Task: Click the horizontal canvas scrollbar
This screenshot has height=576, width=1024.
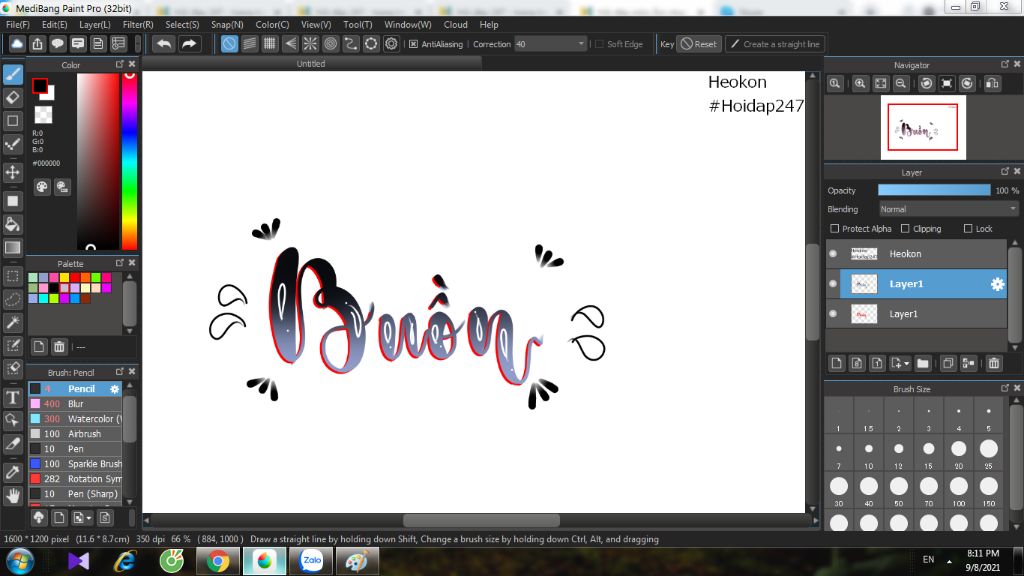Action: coord(481,520)
